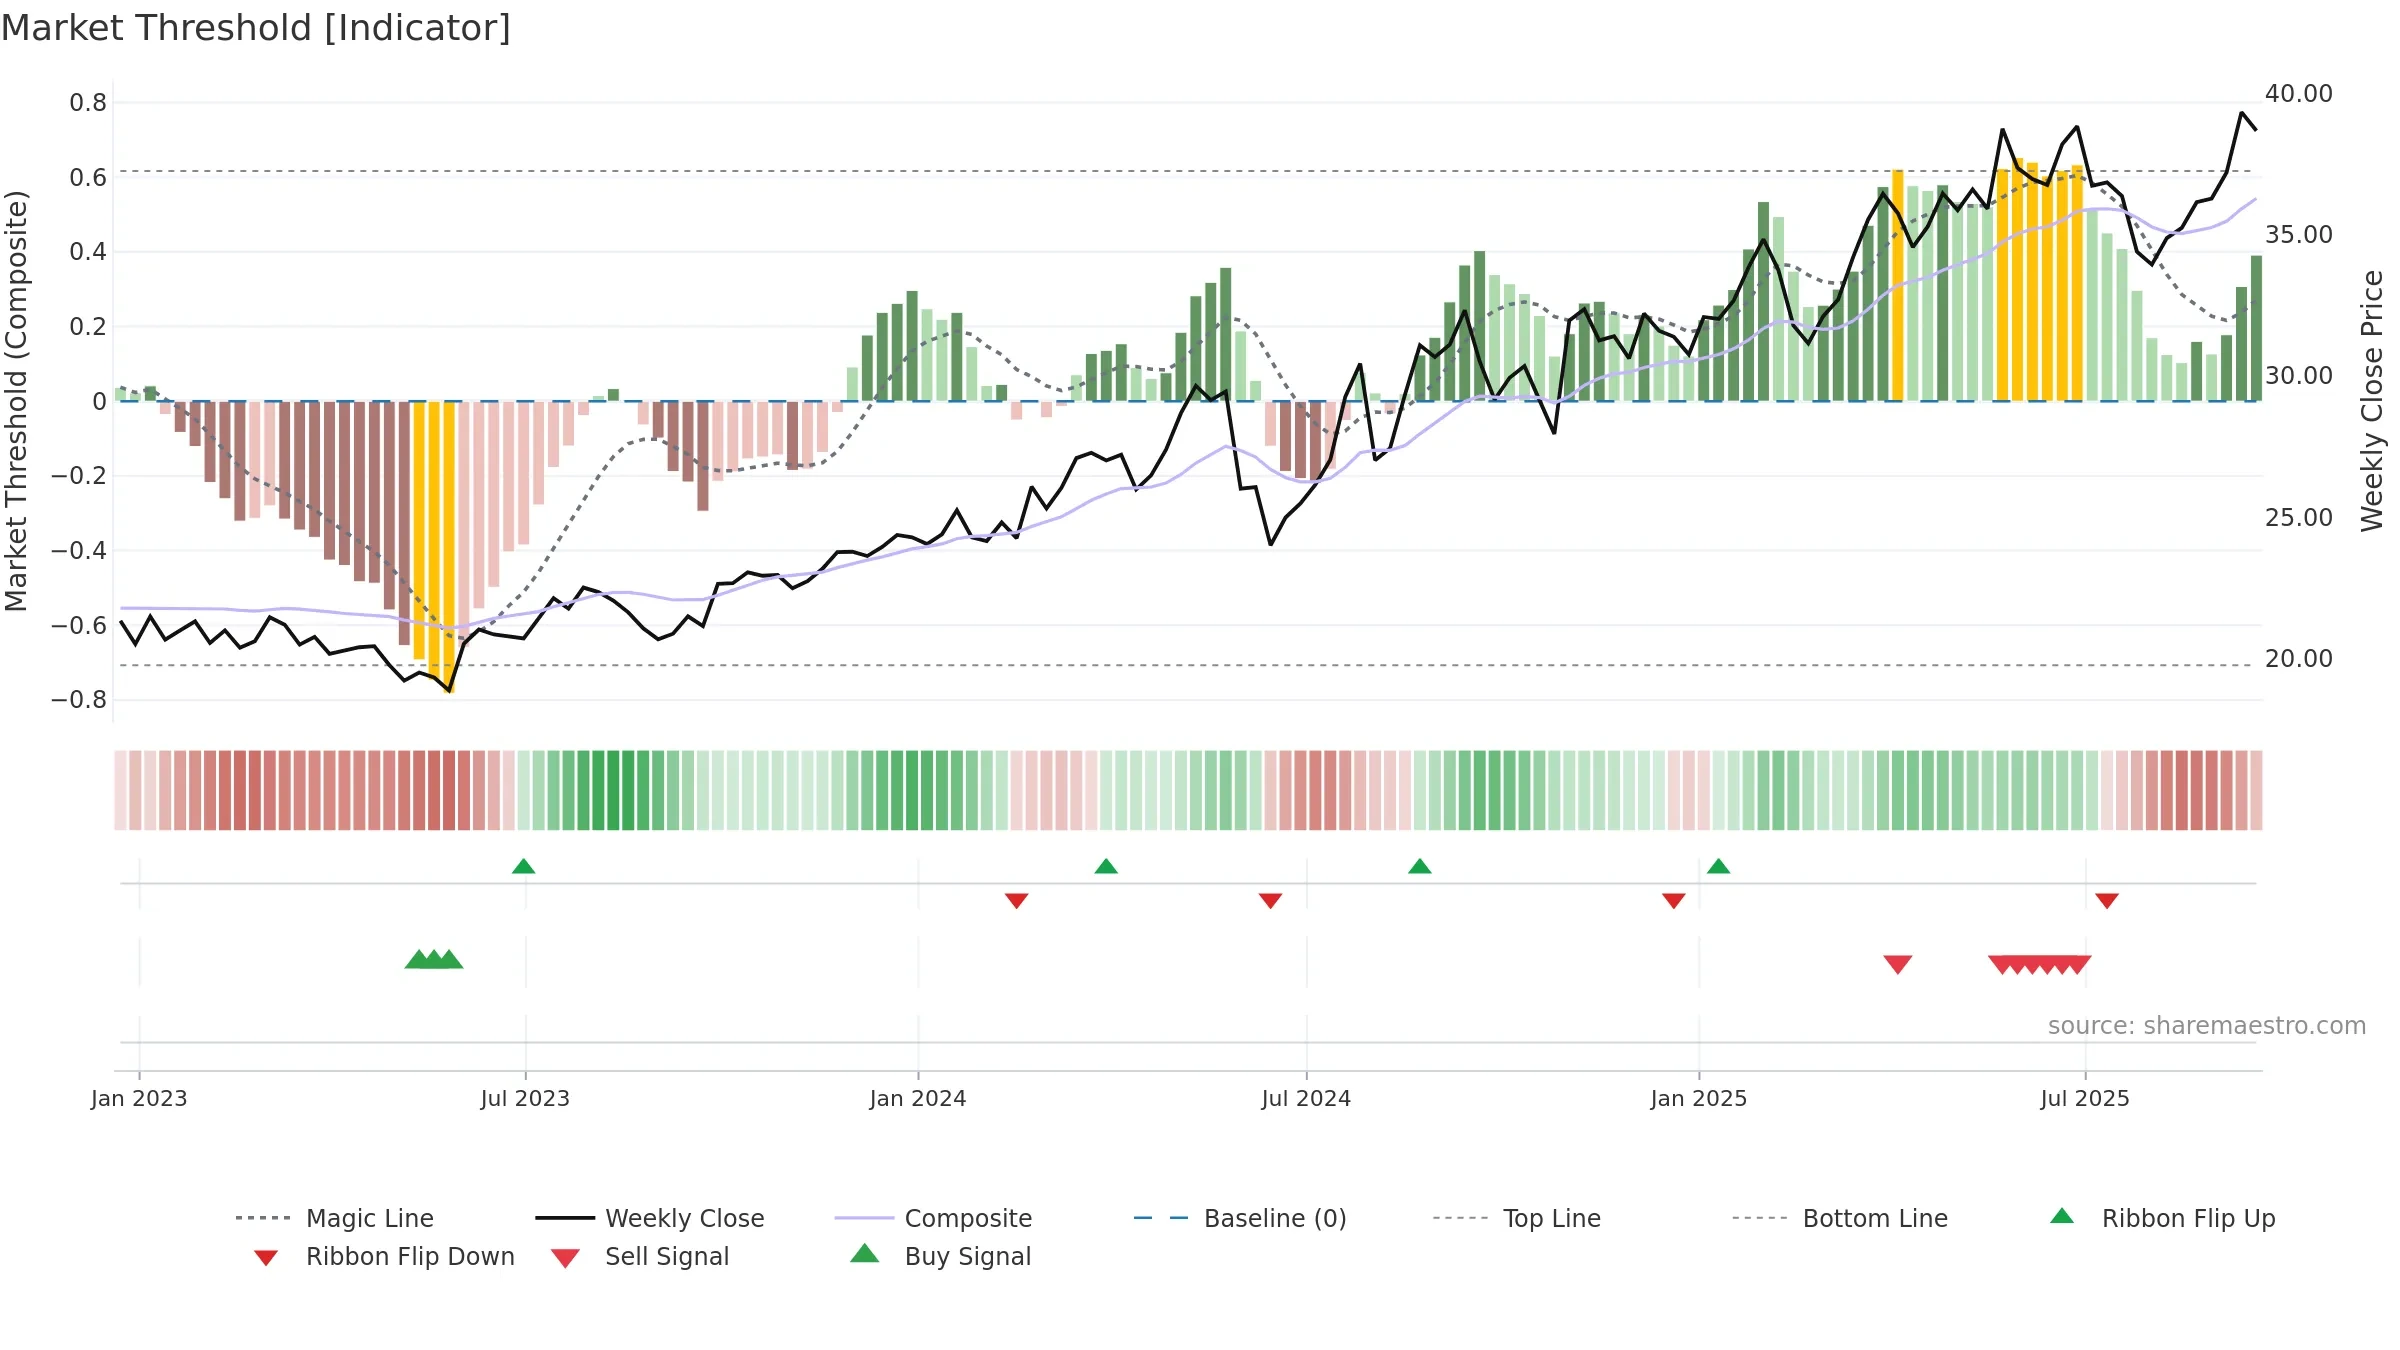Click the Market Threshold (Composite) axis title
The image size is (2400, 1350).
pos(16,401)
